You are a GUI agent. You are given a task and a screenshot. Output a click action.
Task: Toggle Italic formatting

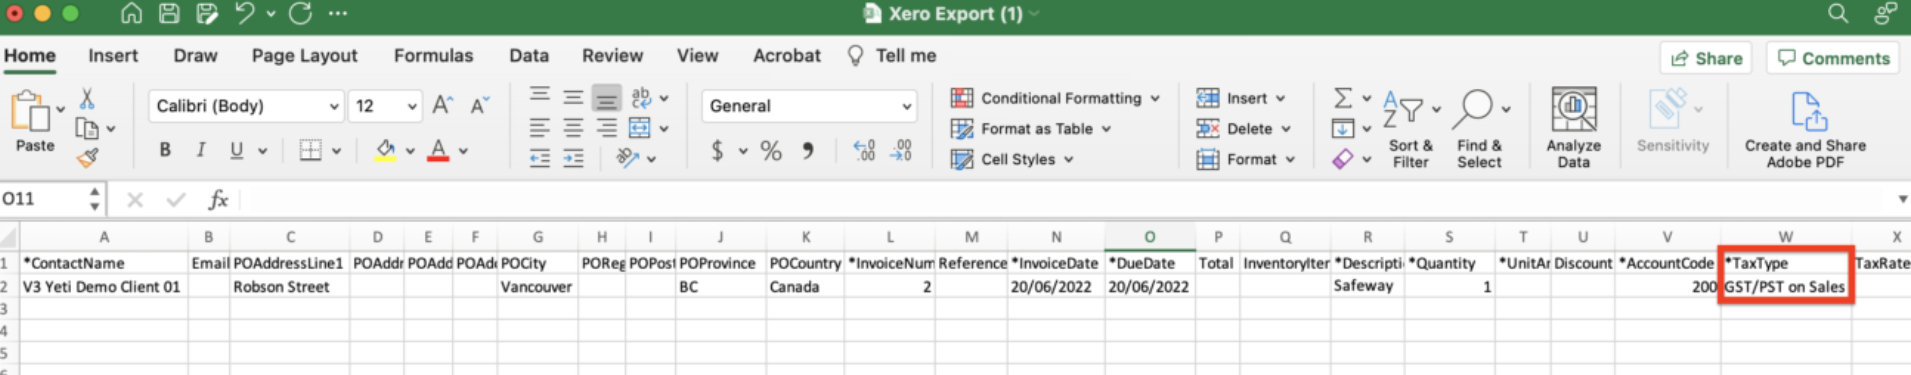[x=200, y=150]
